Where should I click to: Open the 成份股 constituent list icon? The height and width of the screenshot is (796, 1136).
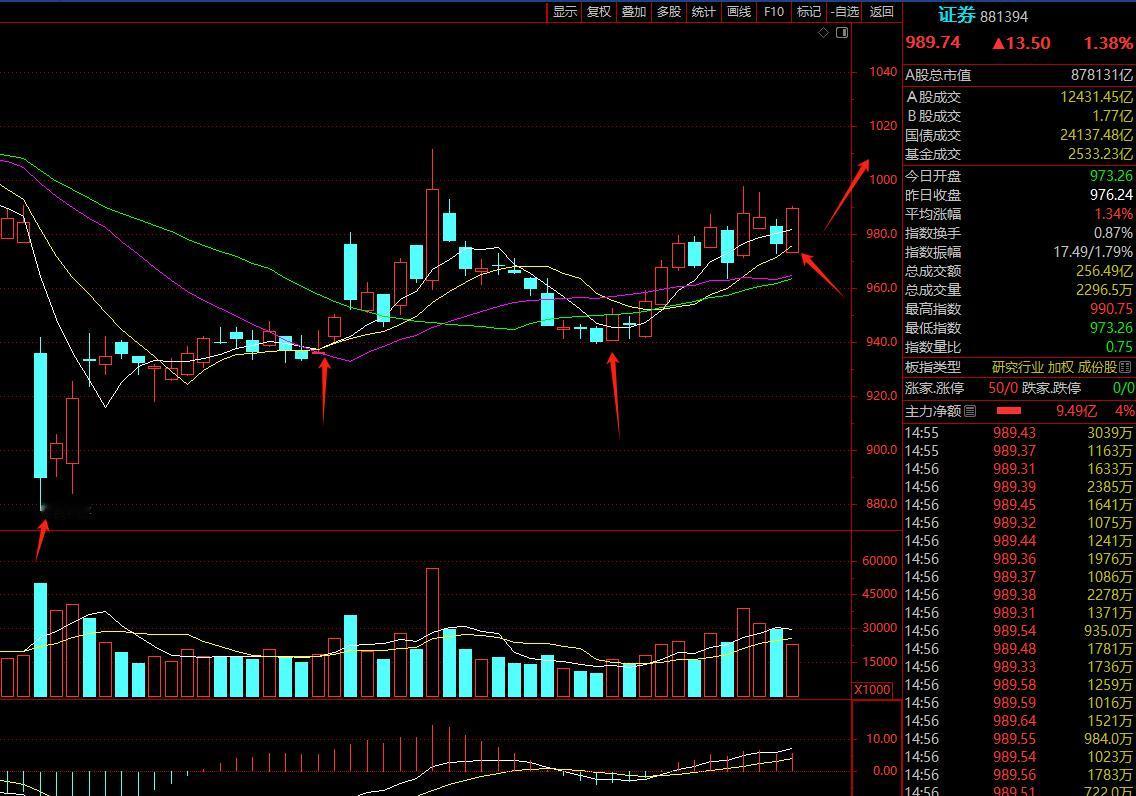coord(1125,367)
